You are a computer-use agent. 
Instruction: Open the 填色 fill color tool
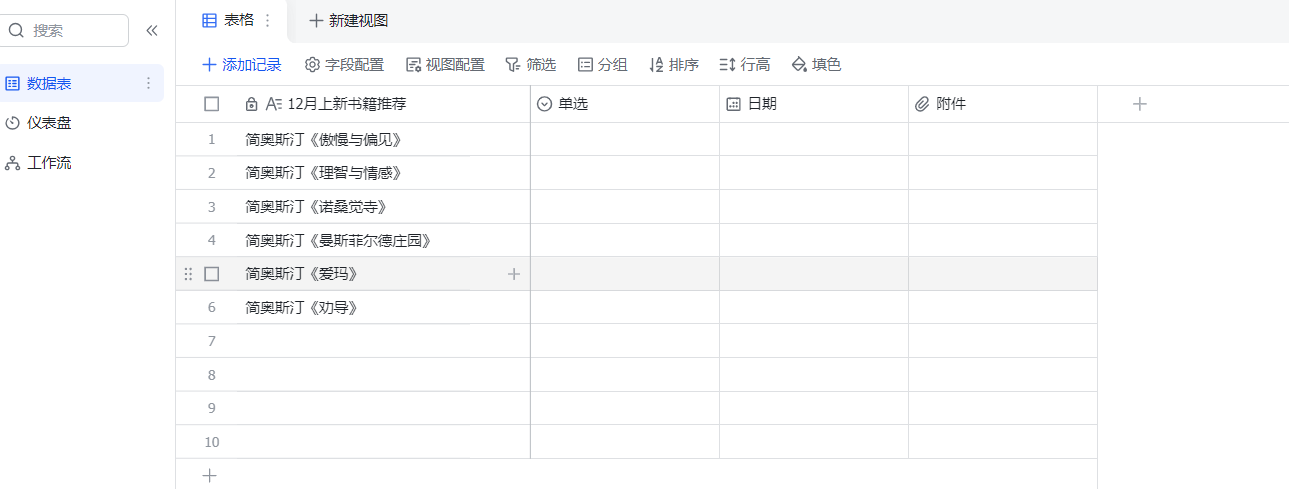(x=816, y=65)
